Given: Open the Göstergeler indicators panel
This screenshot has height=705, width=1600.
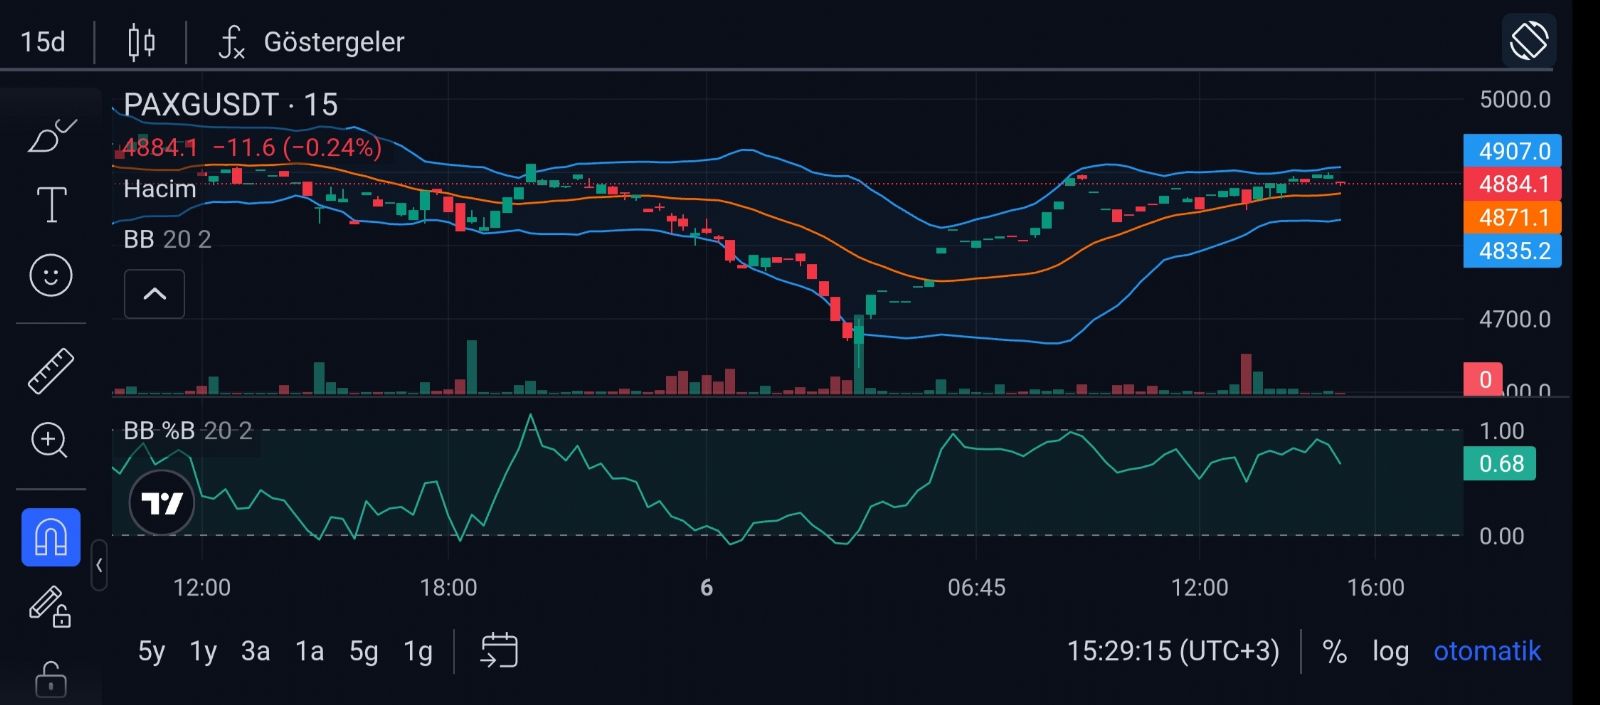Looking at the screenshot, I should 312,42.
